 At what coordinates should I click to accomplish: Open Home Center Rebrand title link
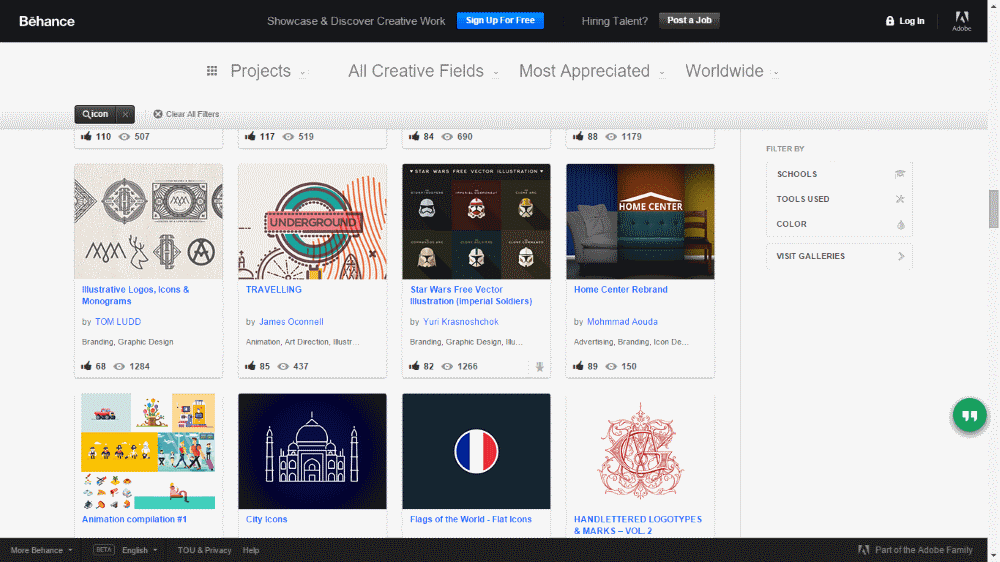pyautogui.click(x=621, y=290)
